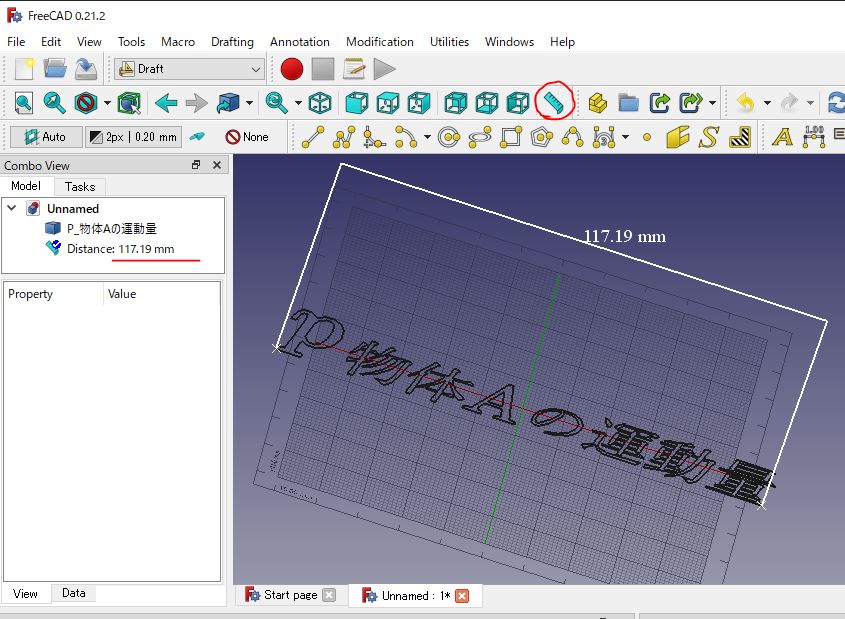Toggle the Auto working plane button
The width and height of the screenshot is (845, 619).
point(44,137)
